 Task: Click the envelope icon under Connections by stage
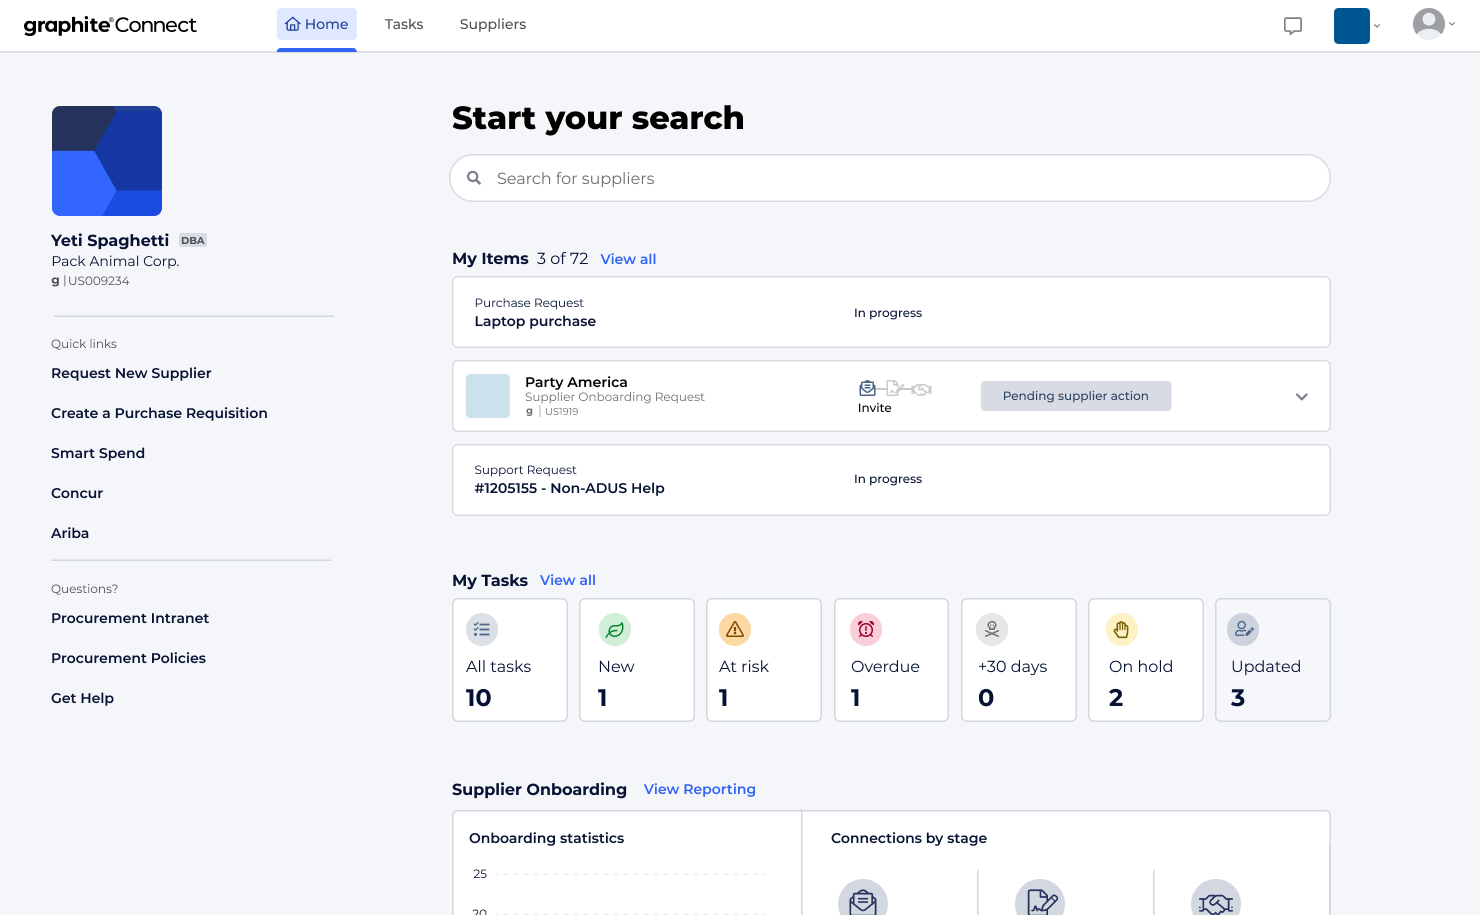(x=863, y=898)
